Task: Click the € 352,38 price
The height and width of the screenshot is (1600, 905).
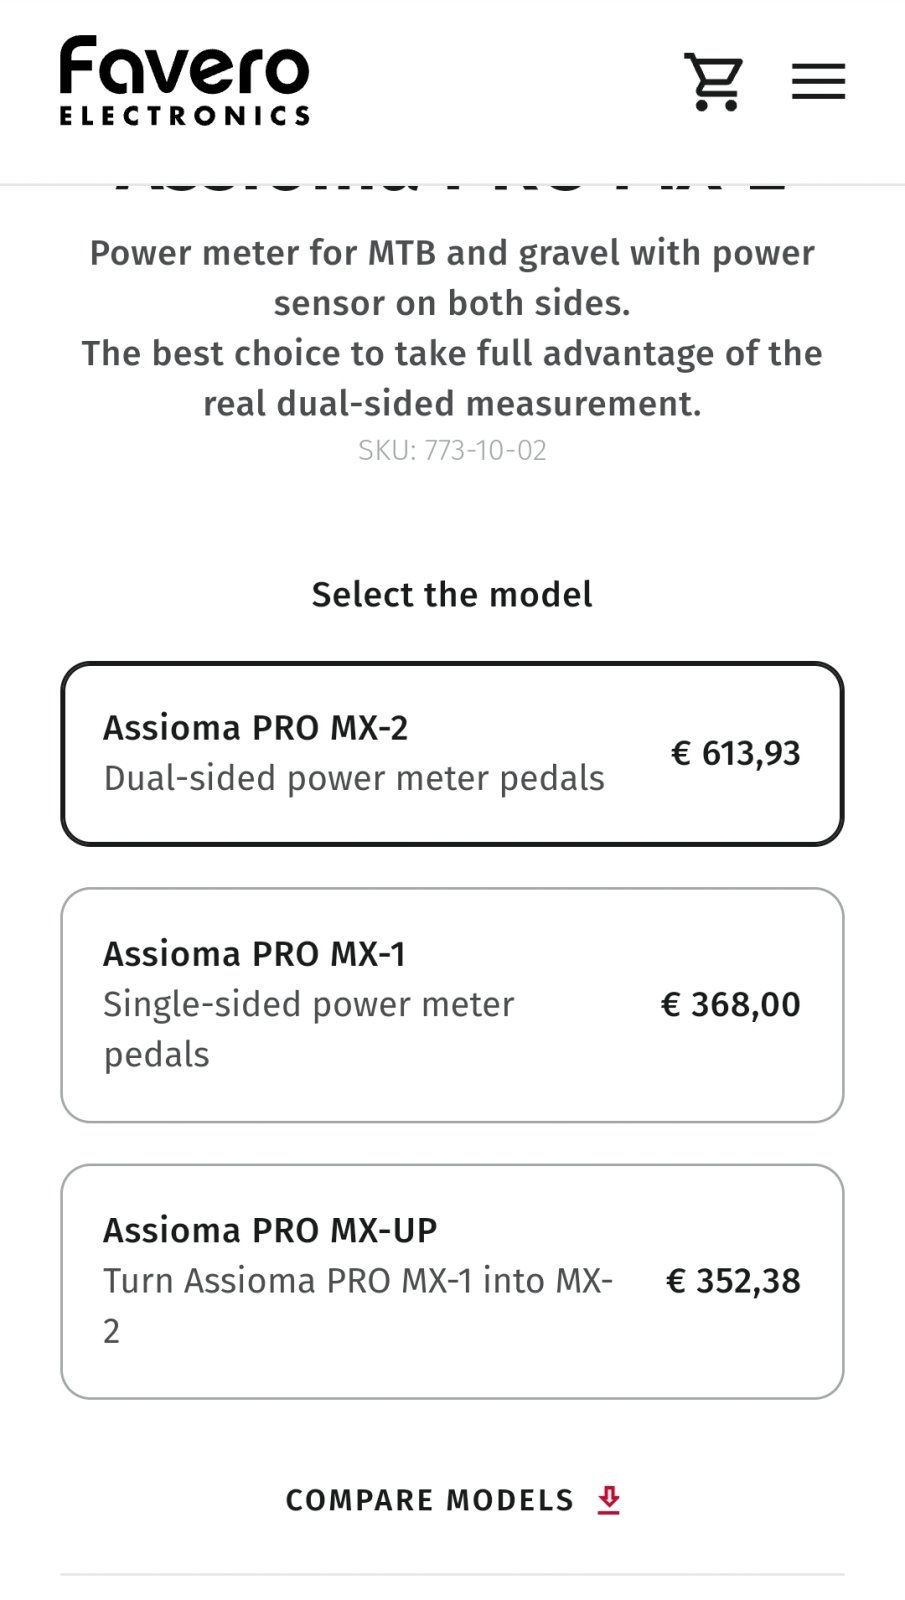Action: click(x=733, y=1280)
